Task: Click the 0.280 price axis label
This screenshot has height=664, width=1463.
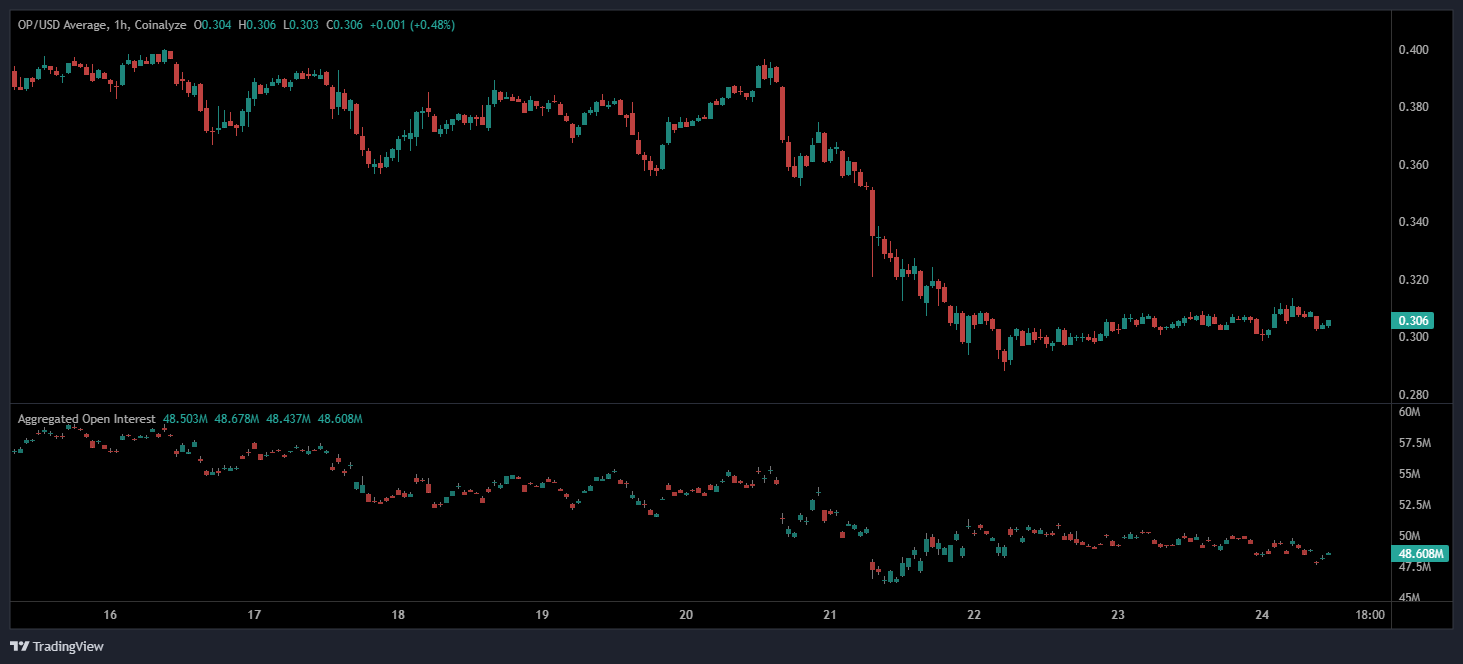Action: tap(1412, 395)
